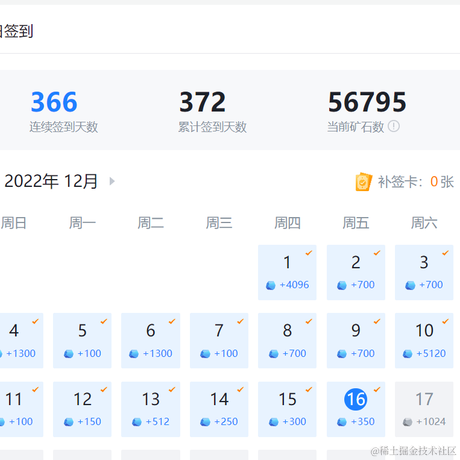Go to next month using the arrow
Screen dimensions: 460x460
(x=112, y=181)
